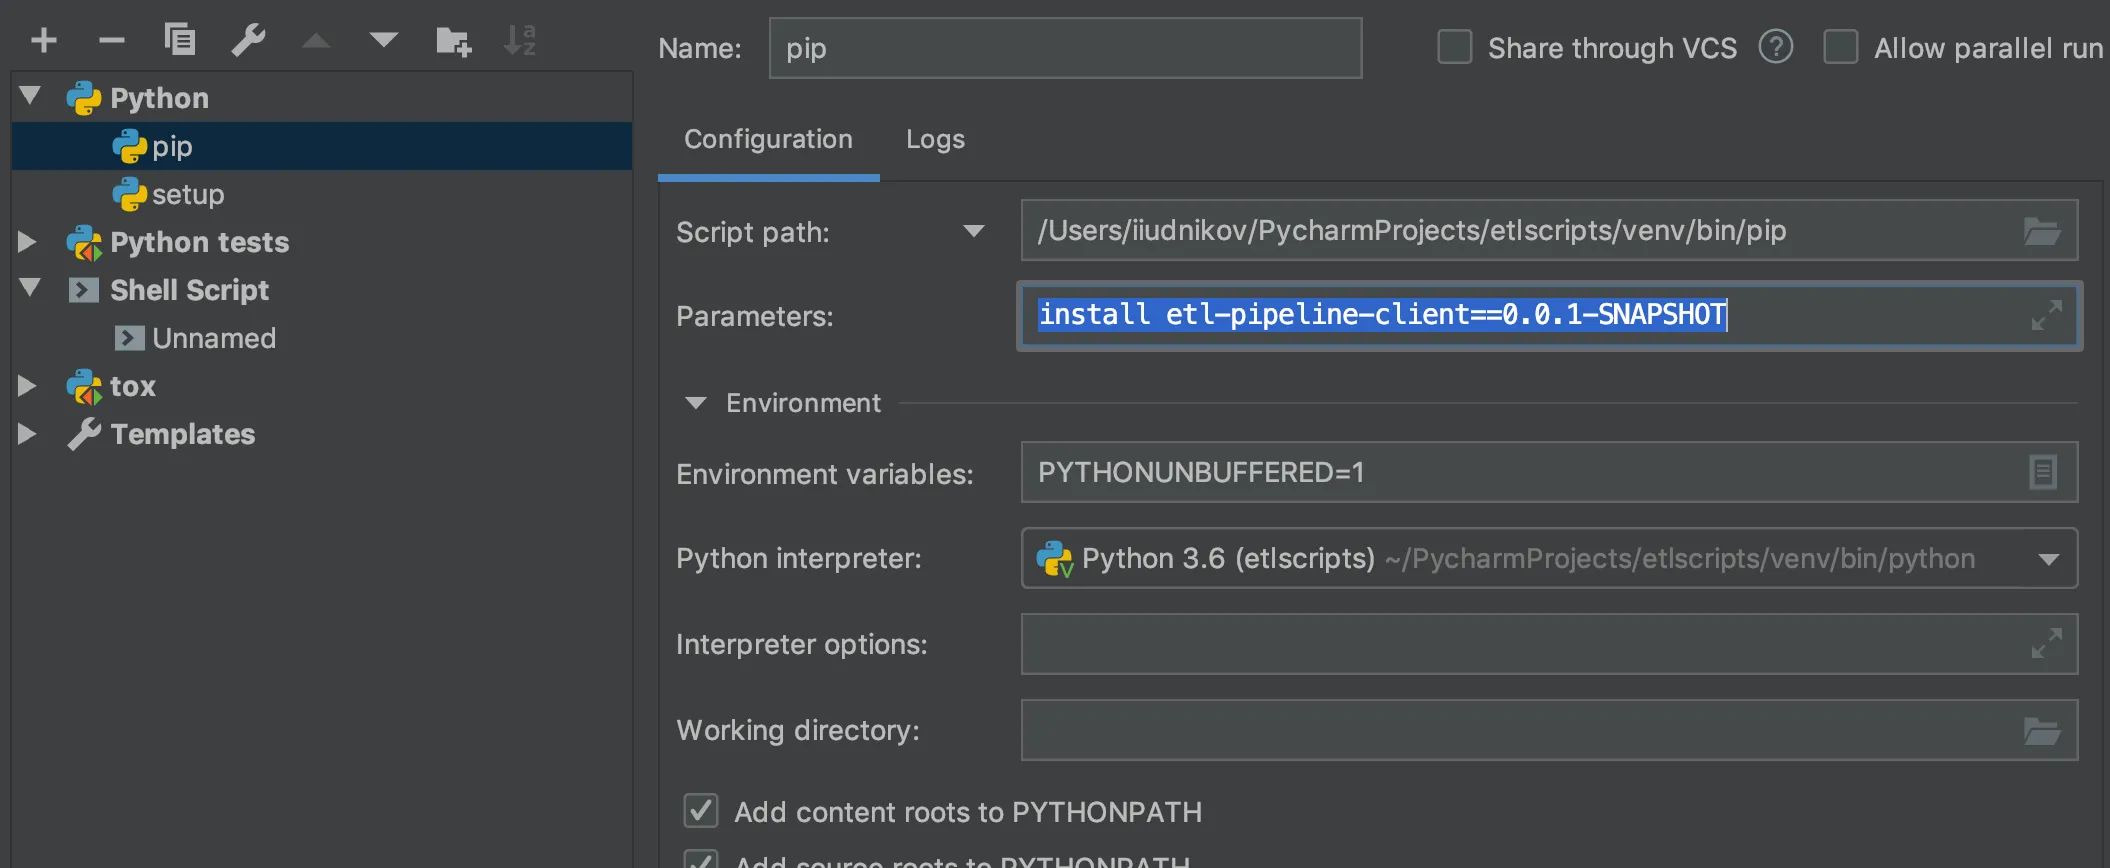Uncheck Add source roots to PYTHONPATH
The width and height of the screenshot is (2110, 868).
tap(701, 859)
